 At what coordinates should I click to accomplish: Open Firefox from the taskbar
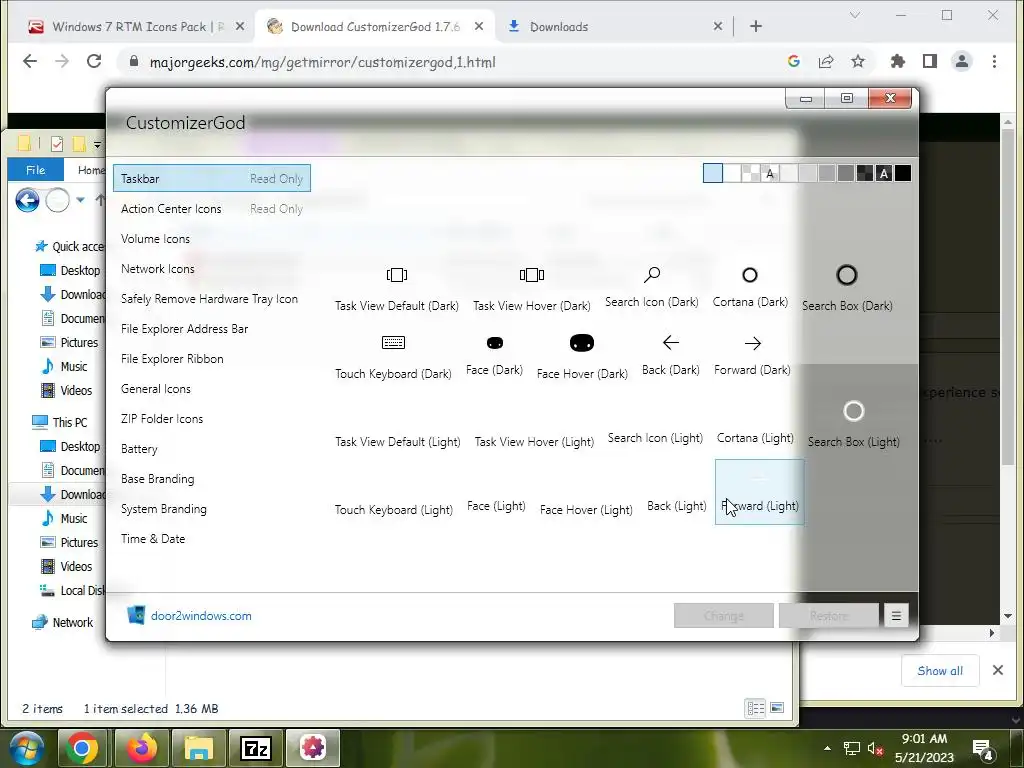pyautogui.click(x=142, y=748)
